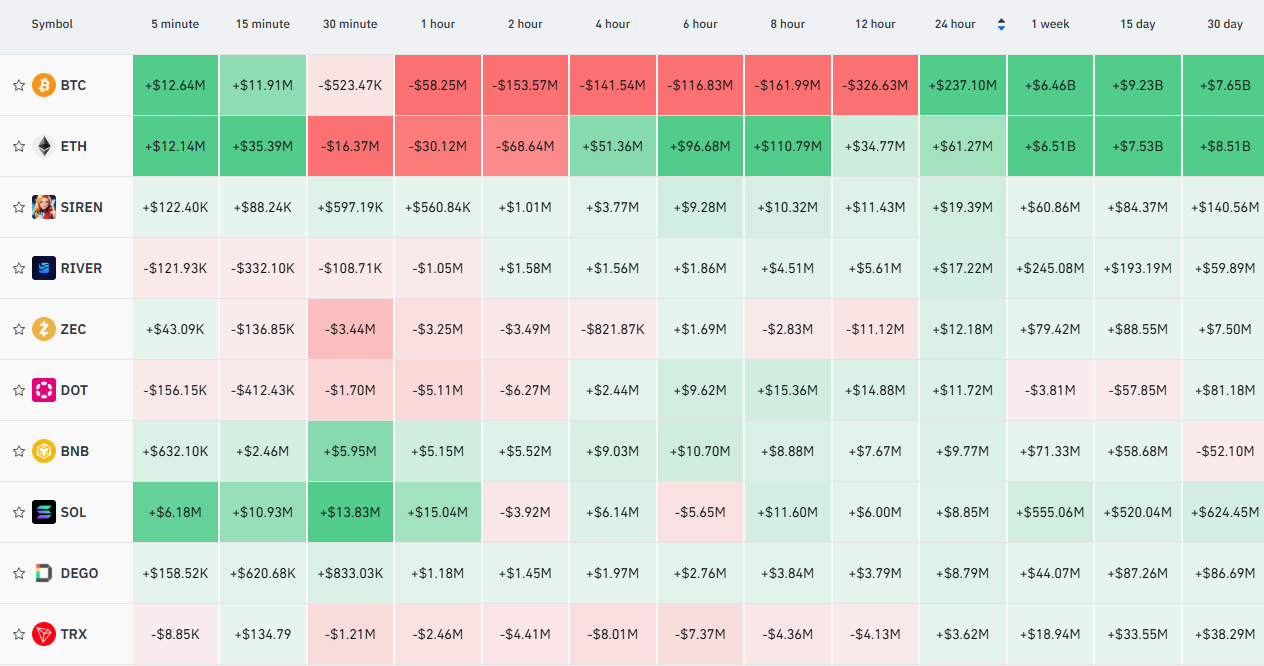This screenshot has height=666, width=1264.
Task: Open the SOL symbol name link
Action: [74, 512]
